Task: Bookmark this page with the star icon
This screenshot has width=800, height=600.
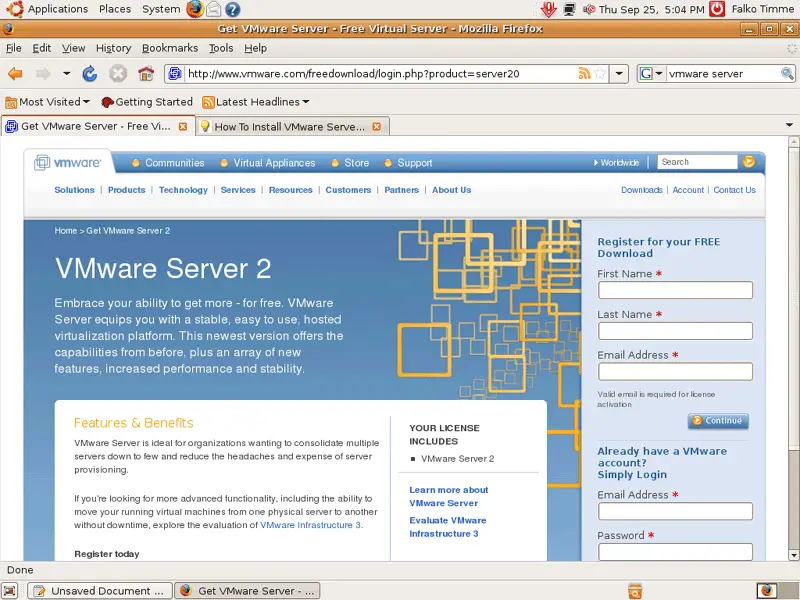Action: (600, 73)
